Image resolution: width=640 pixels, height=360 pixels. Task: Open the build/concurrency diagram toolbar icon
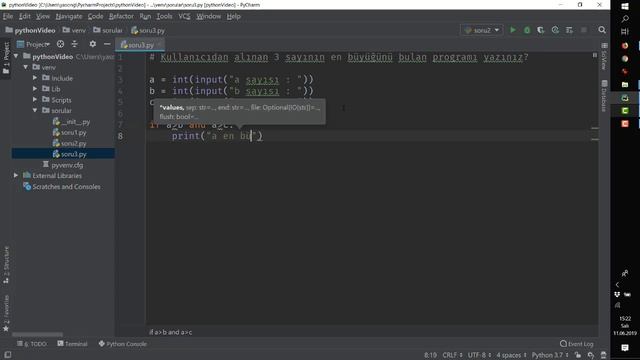tap(569, 30)
